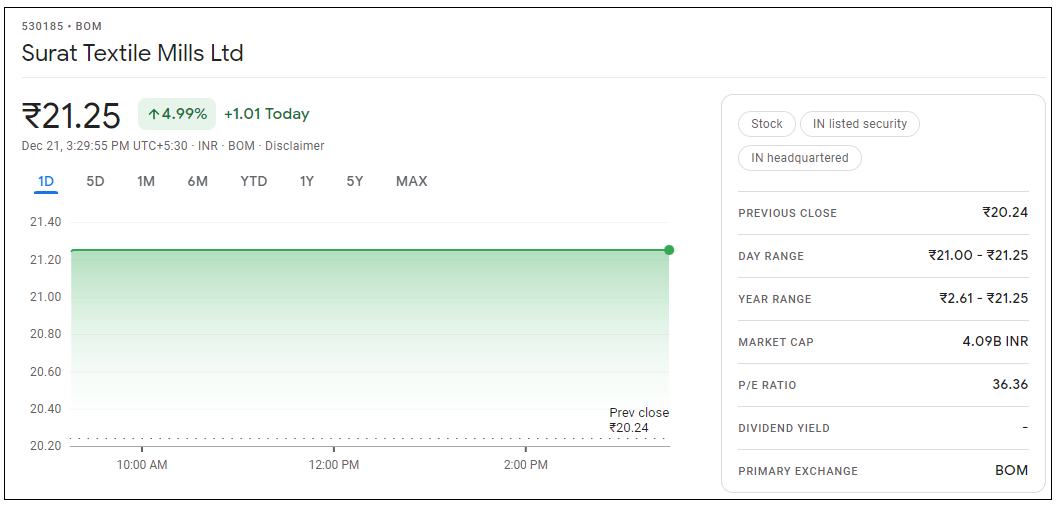Click the green 4.99% change badge
1057x506 pixels.
177,114
